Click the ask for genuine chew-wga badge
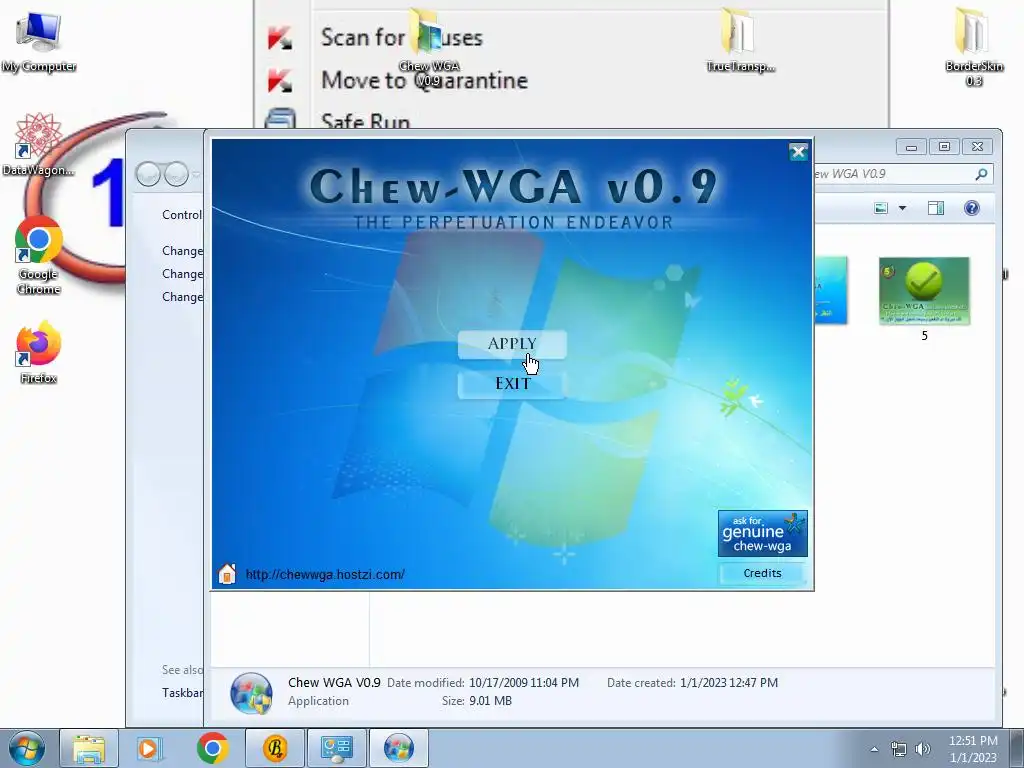 coord(762,534)
